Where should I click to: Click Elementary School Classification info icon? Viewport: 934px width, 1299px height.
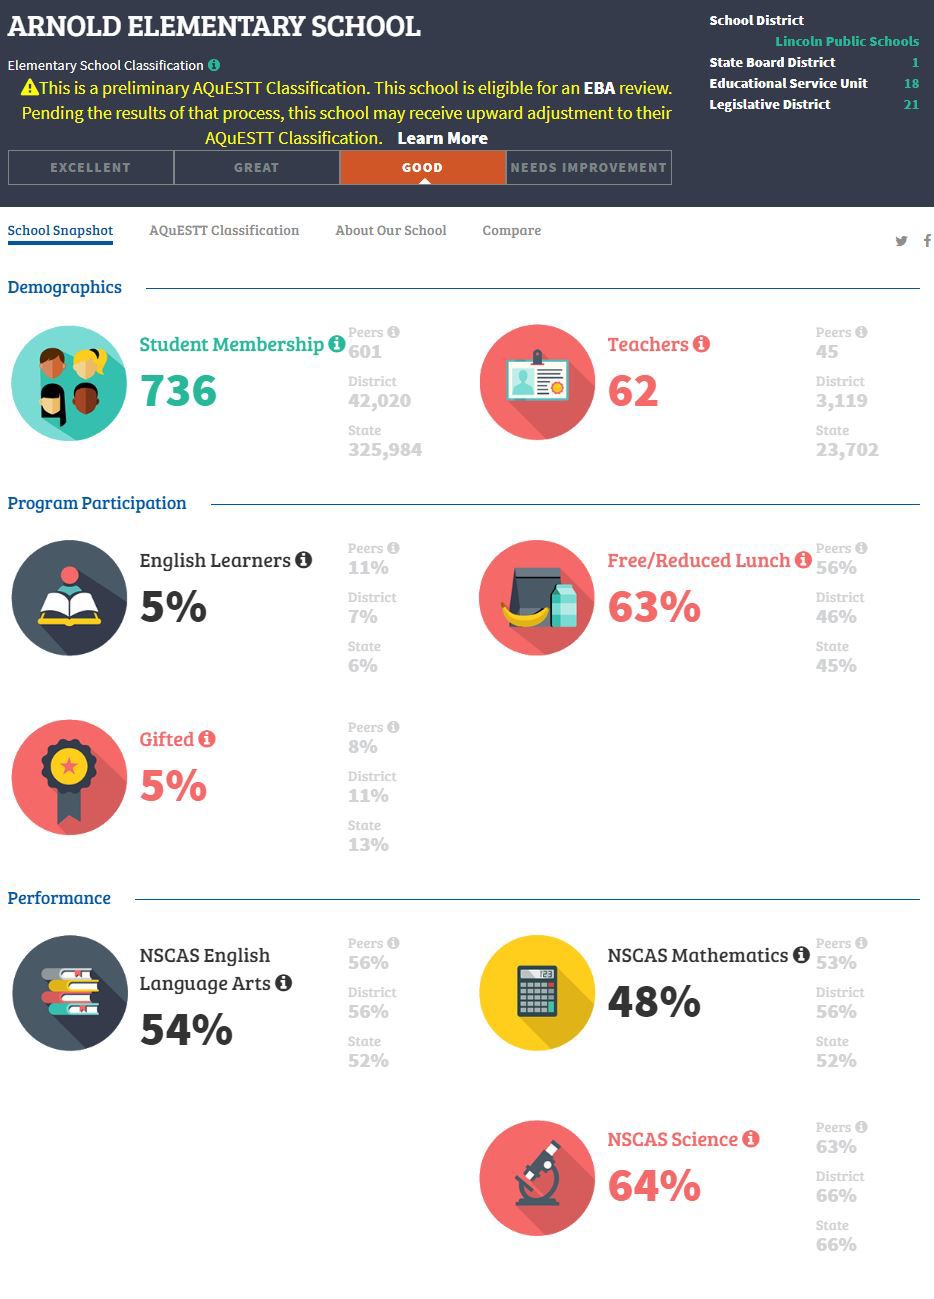pyautogui.click(x=214, y=65)
